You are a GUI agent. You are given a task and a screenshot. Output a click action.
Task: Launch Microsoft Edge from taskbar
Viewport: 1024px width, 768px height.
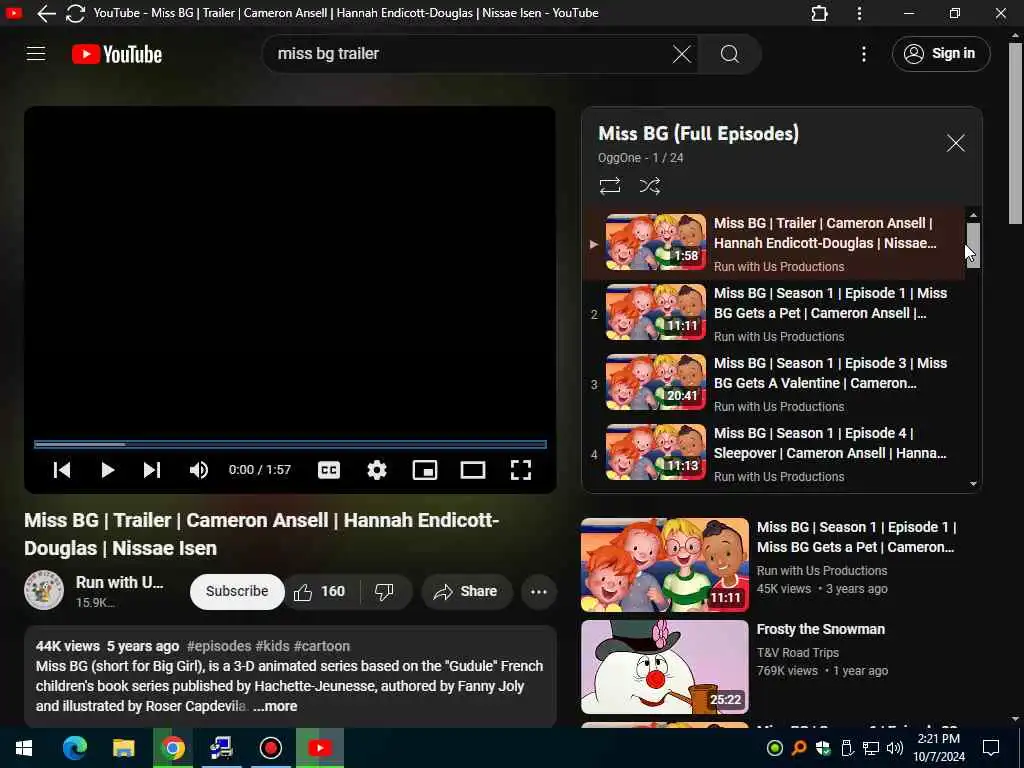74,748
